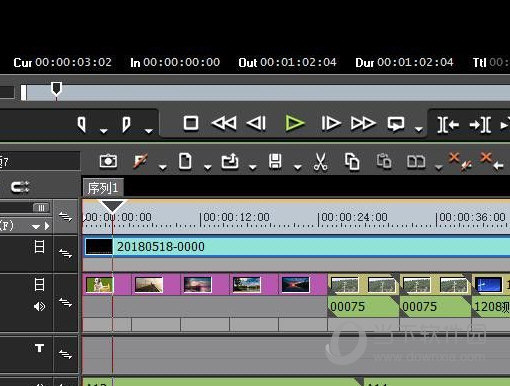Open the pen-style sequence settings icon
This screenshot has width=510, height=386.
(x=140, y=161)
